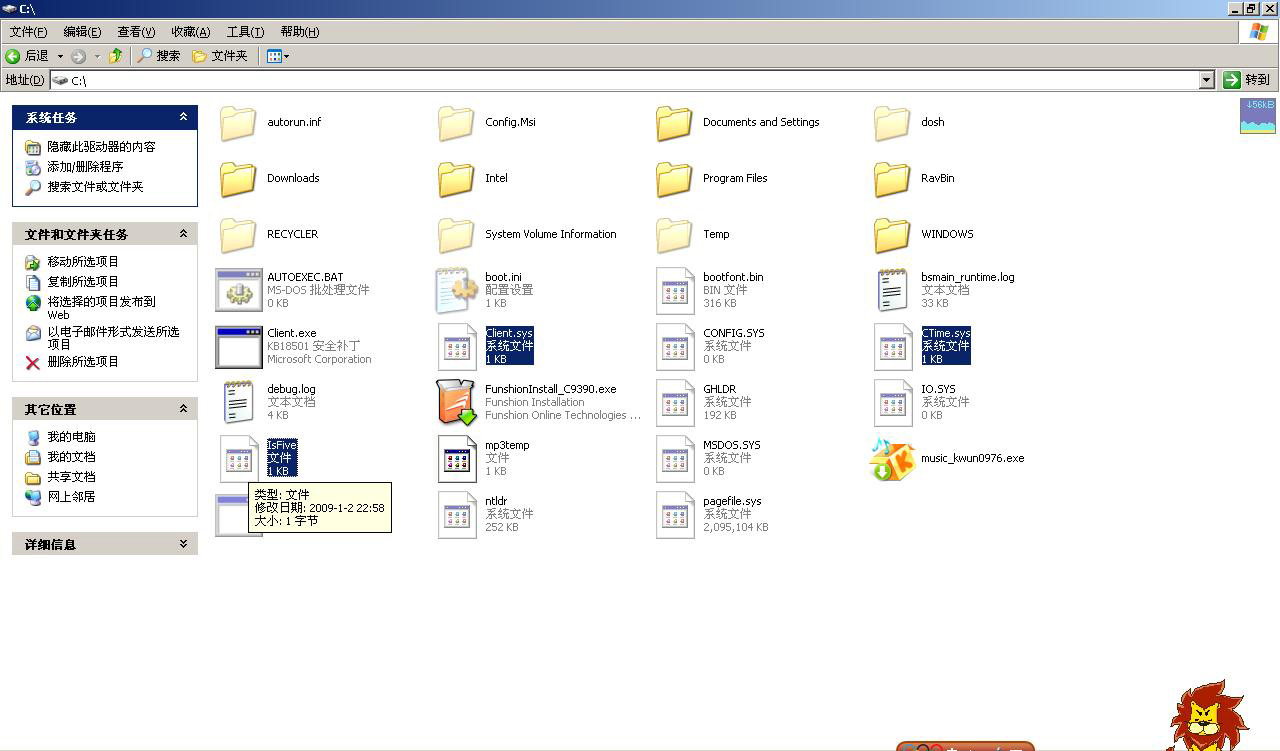Screen dimensions: 1280x751
Task: Click the AUTOEXEC.BAT batch file icon
Action: click(238, 290)
